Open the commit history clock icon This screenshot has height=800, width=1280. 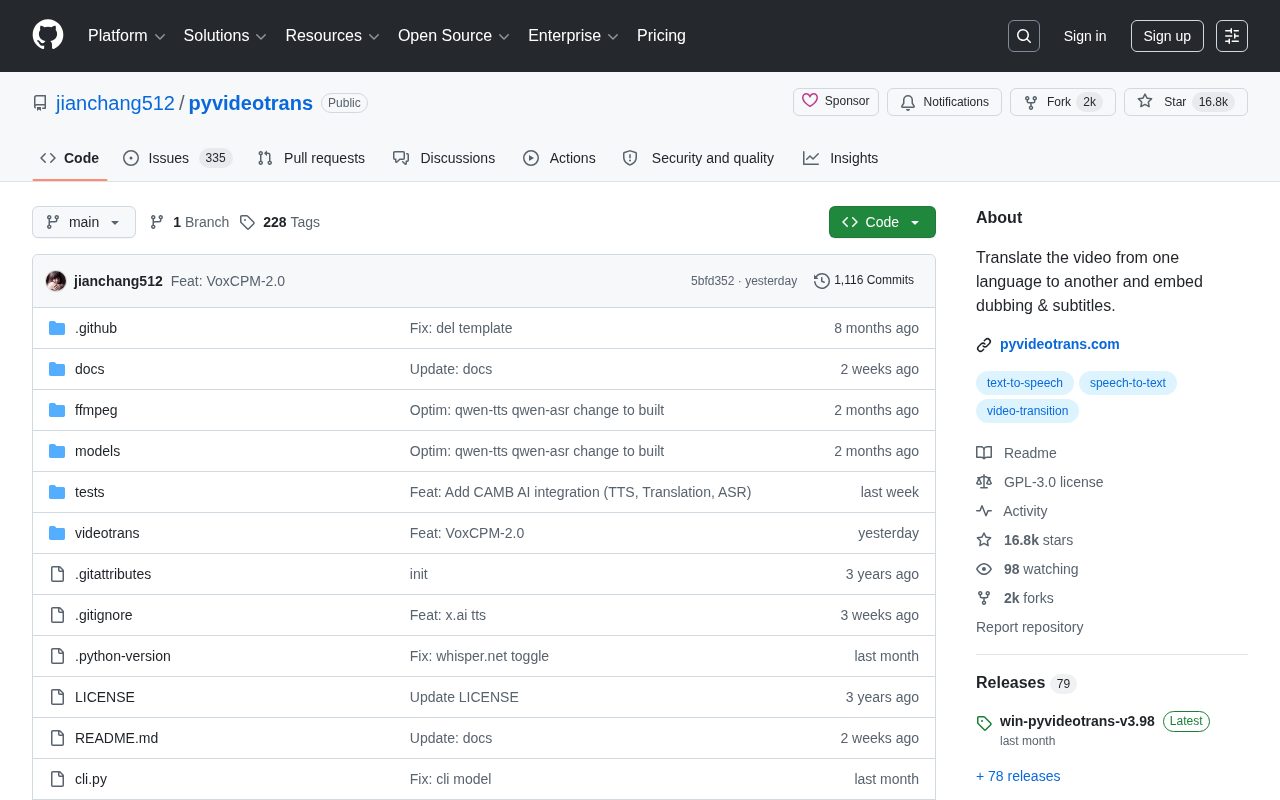822,281
